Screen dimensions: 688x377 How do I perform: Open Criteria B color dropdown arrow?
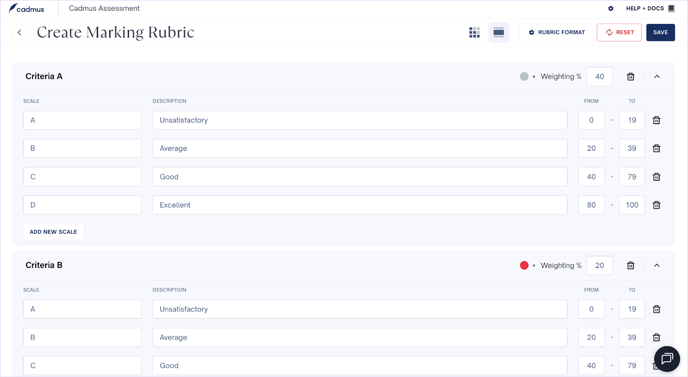pyautogui.click(x=534, y=266)
